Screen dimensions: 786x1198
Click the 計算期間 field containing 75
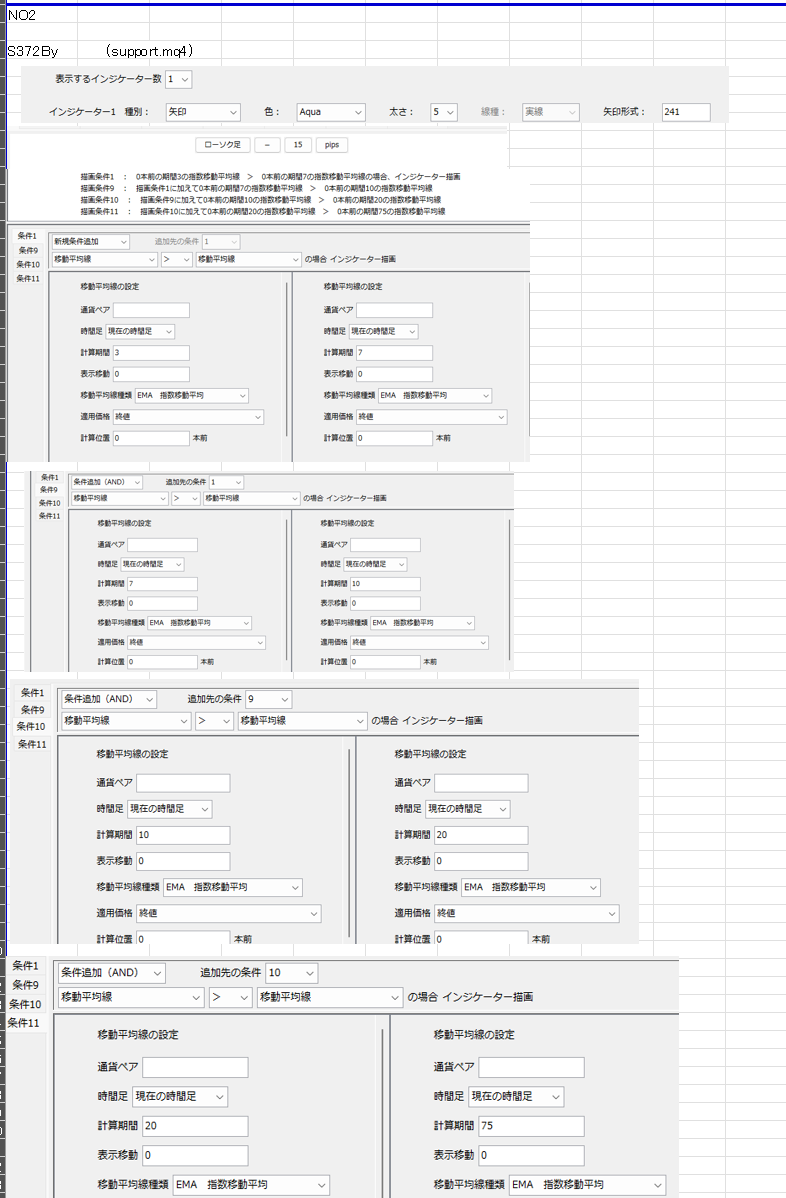530,1126
